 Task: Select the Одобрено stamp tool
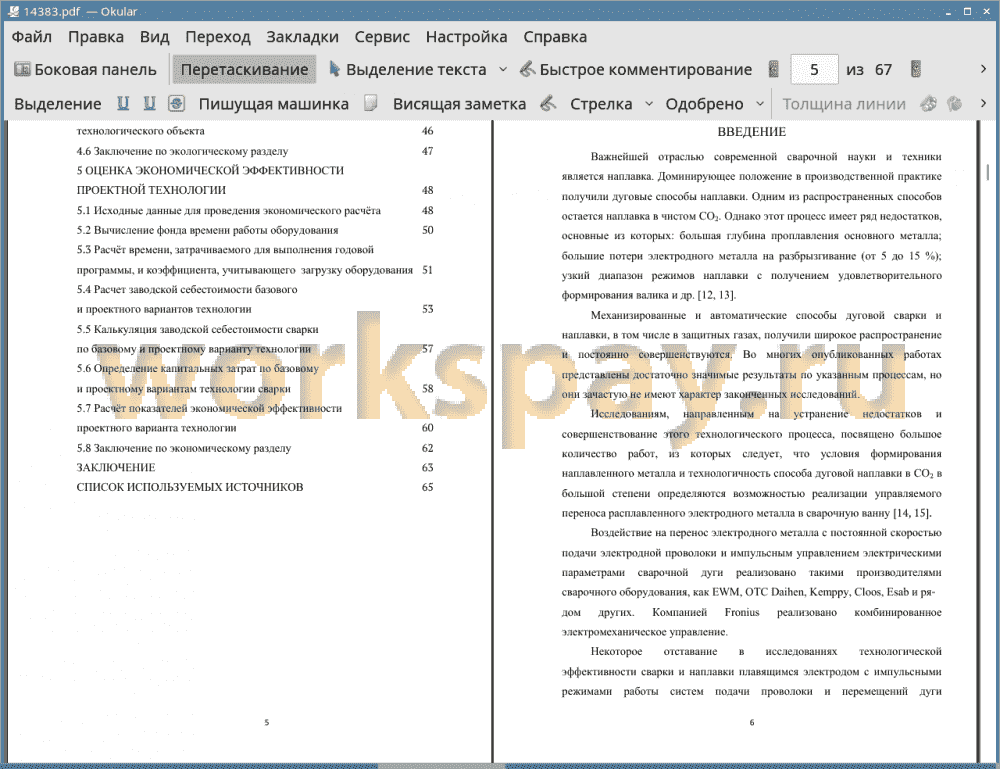point(704,104)
